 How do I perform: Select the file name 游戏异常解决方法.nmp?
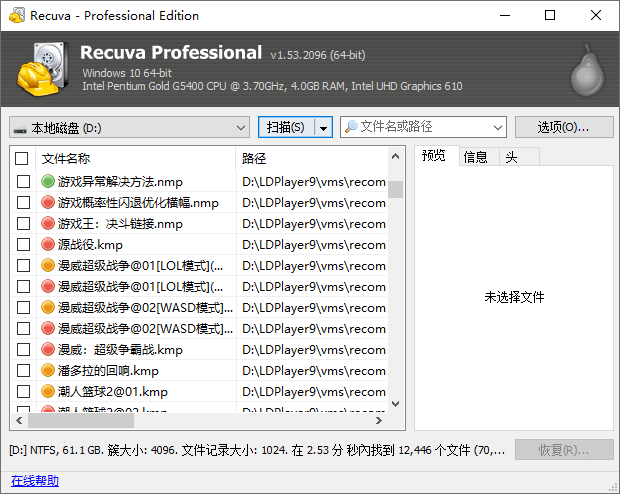pos(120,182)
